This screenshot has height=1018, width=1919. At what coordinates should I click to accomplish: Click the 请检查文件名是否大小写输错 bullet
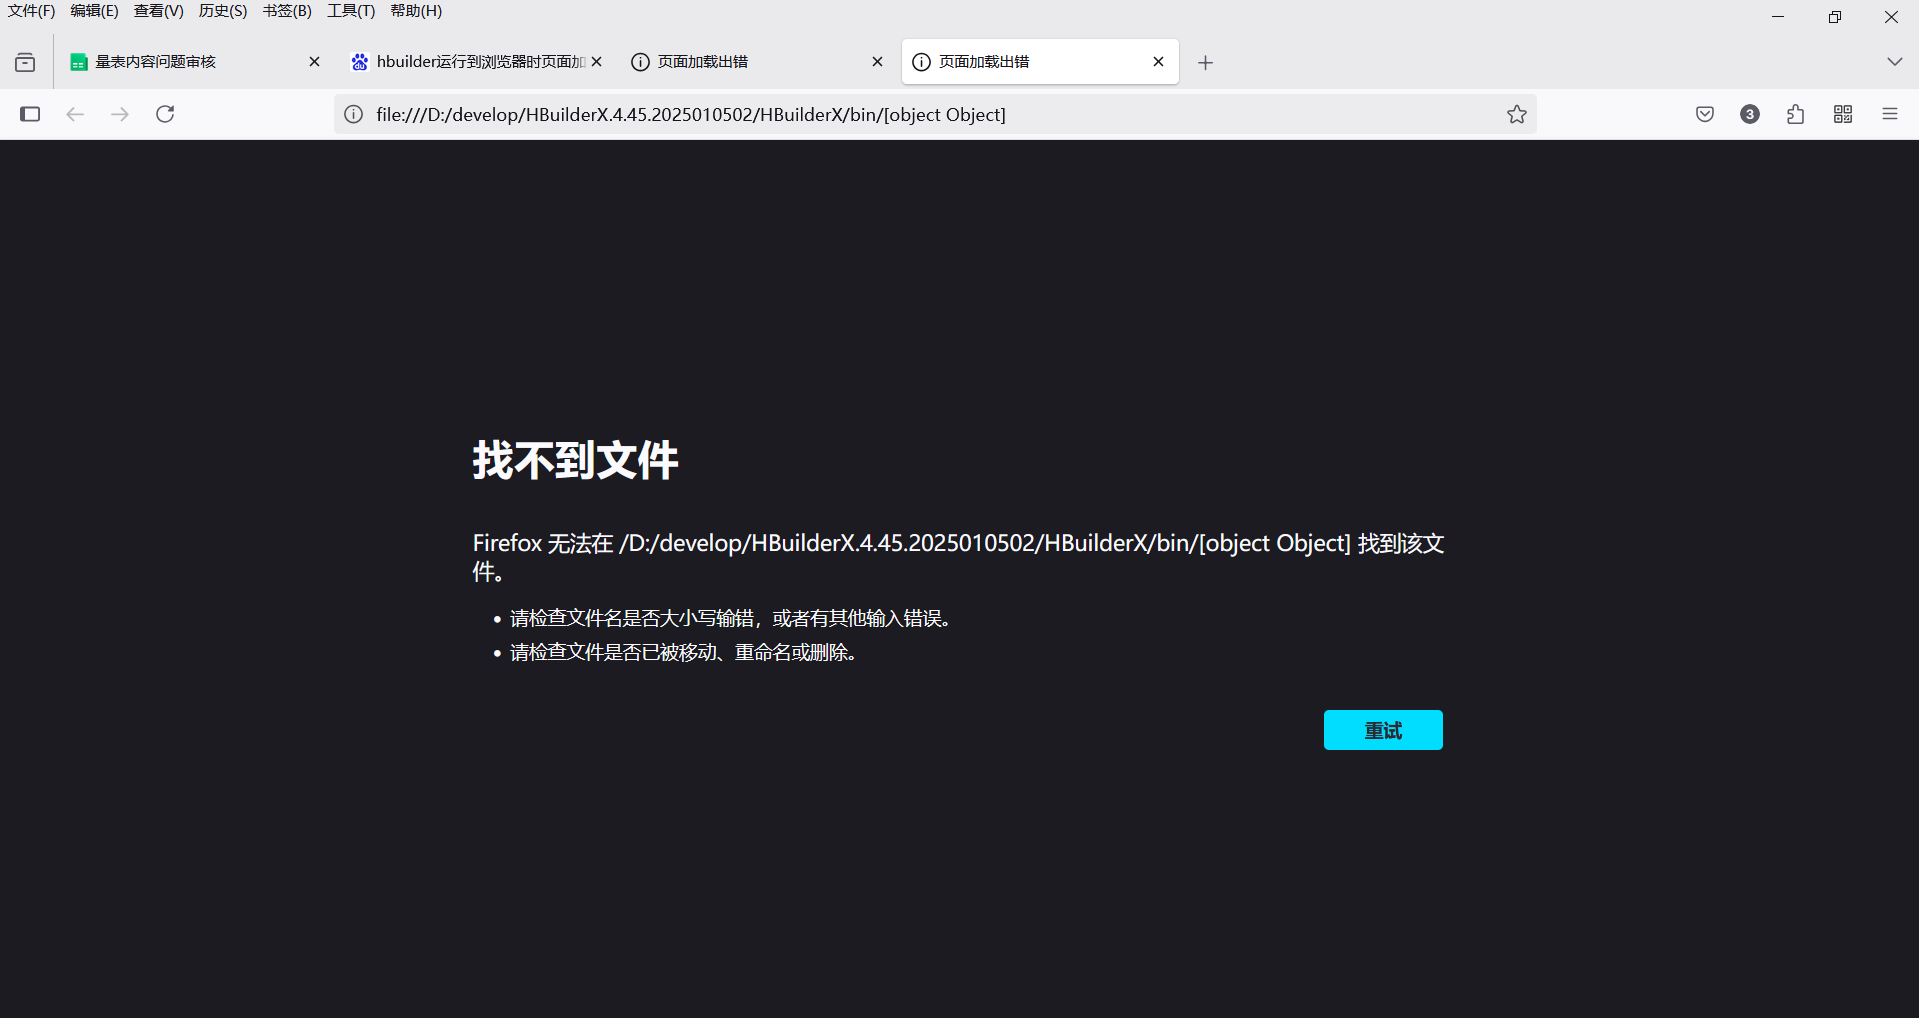point(730,618)
